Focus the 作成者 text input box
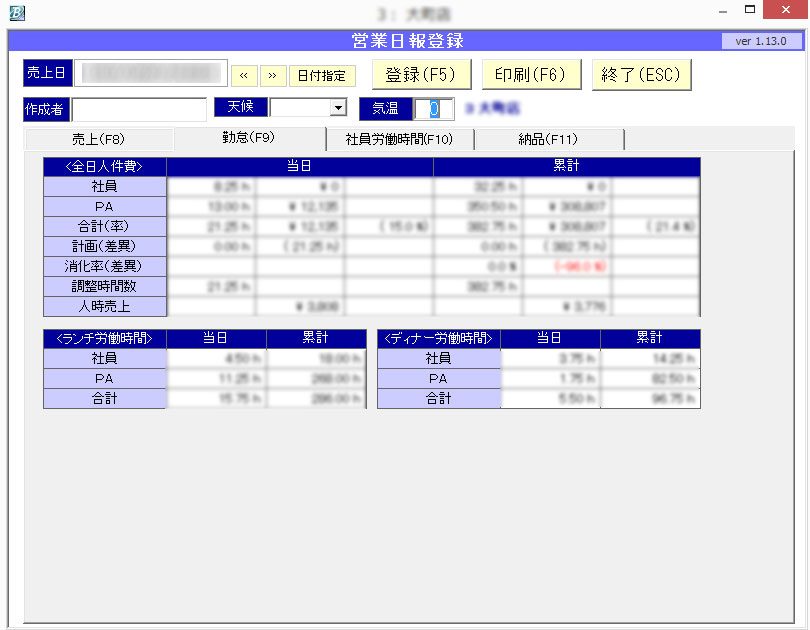Viewport: 810px width, 630px height. tap(139, 108)
